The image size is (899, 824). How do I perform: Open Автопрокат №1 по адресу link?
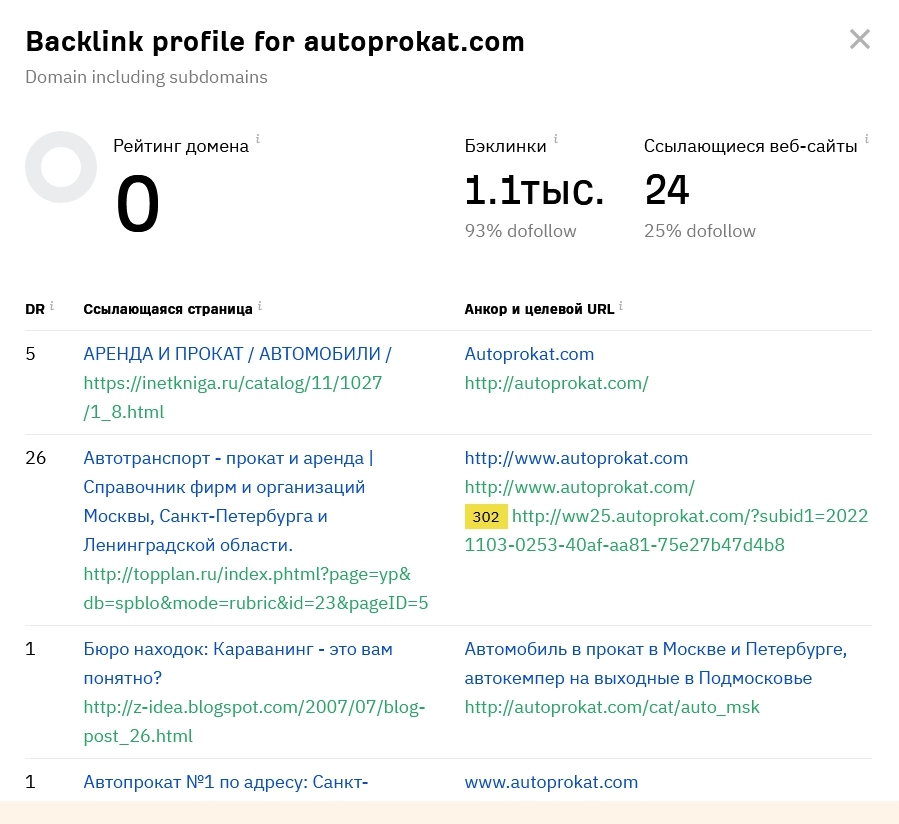click(226, 782)
